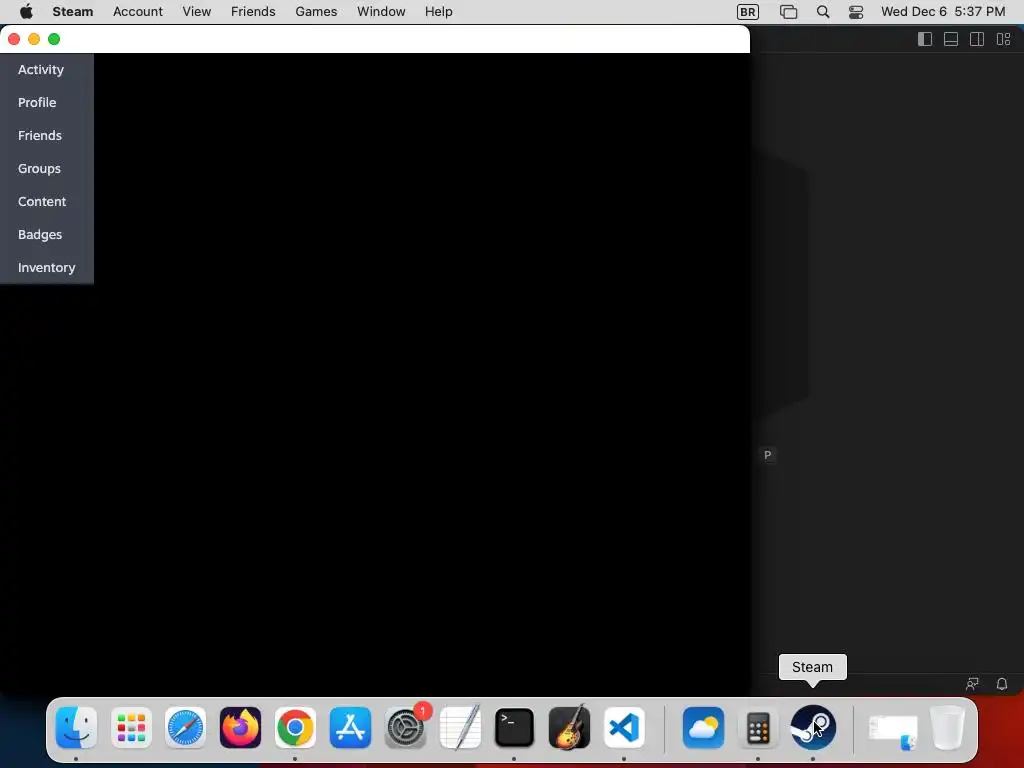
Task: Open Launchpad from the Dock
Action: [x=131, y=727]
